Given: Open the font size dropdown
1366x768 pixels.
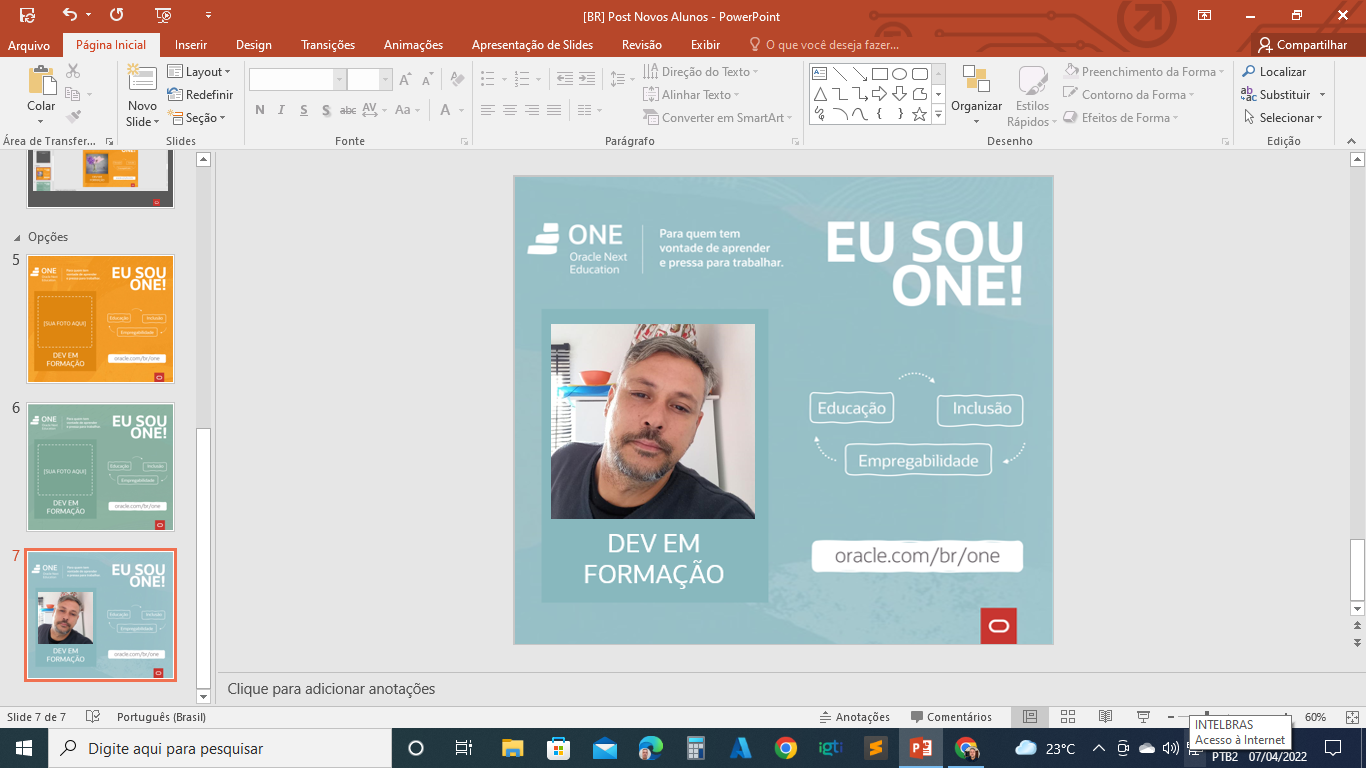Looking at the screenshot, I should coord(386,80).
